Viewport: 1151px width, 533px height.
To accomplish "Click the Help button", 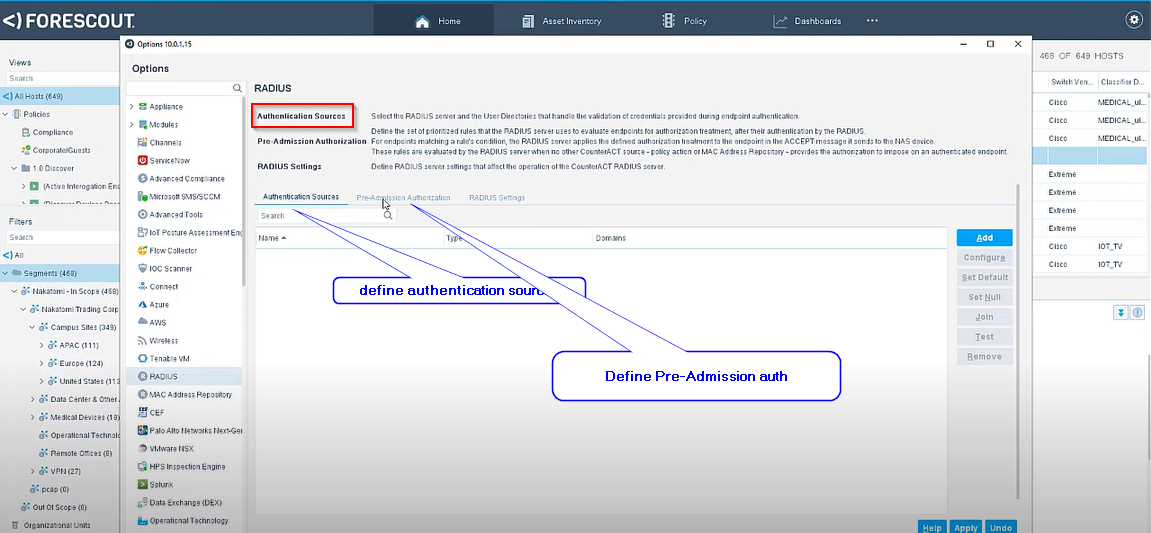I will click(x=932, y=527).
